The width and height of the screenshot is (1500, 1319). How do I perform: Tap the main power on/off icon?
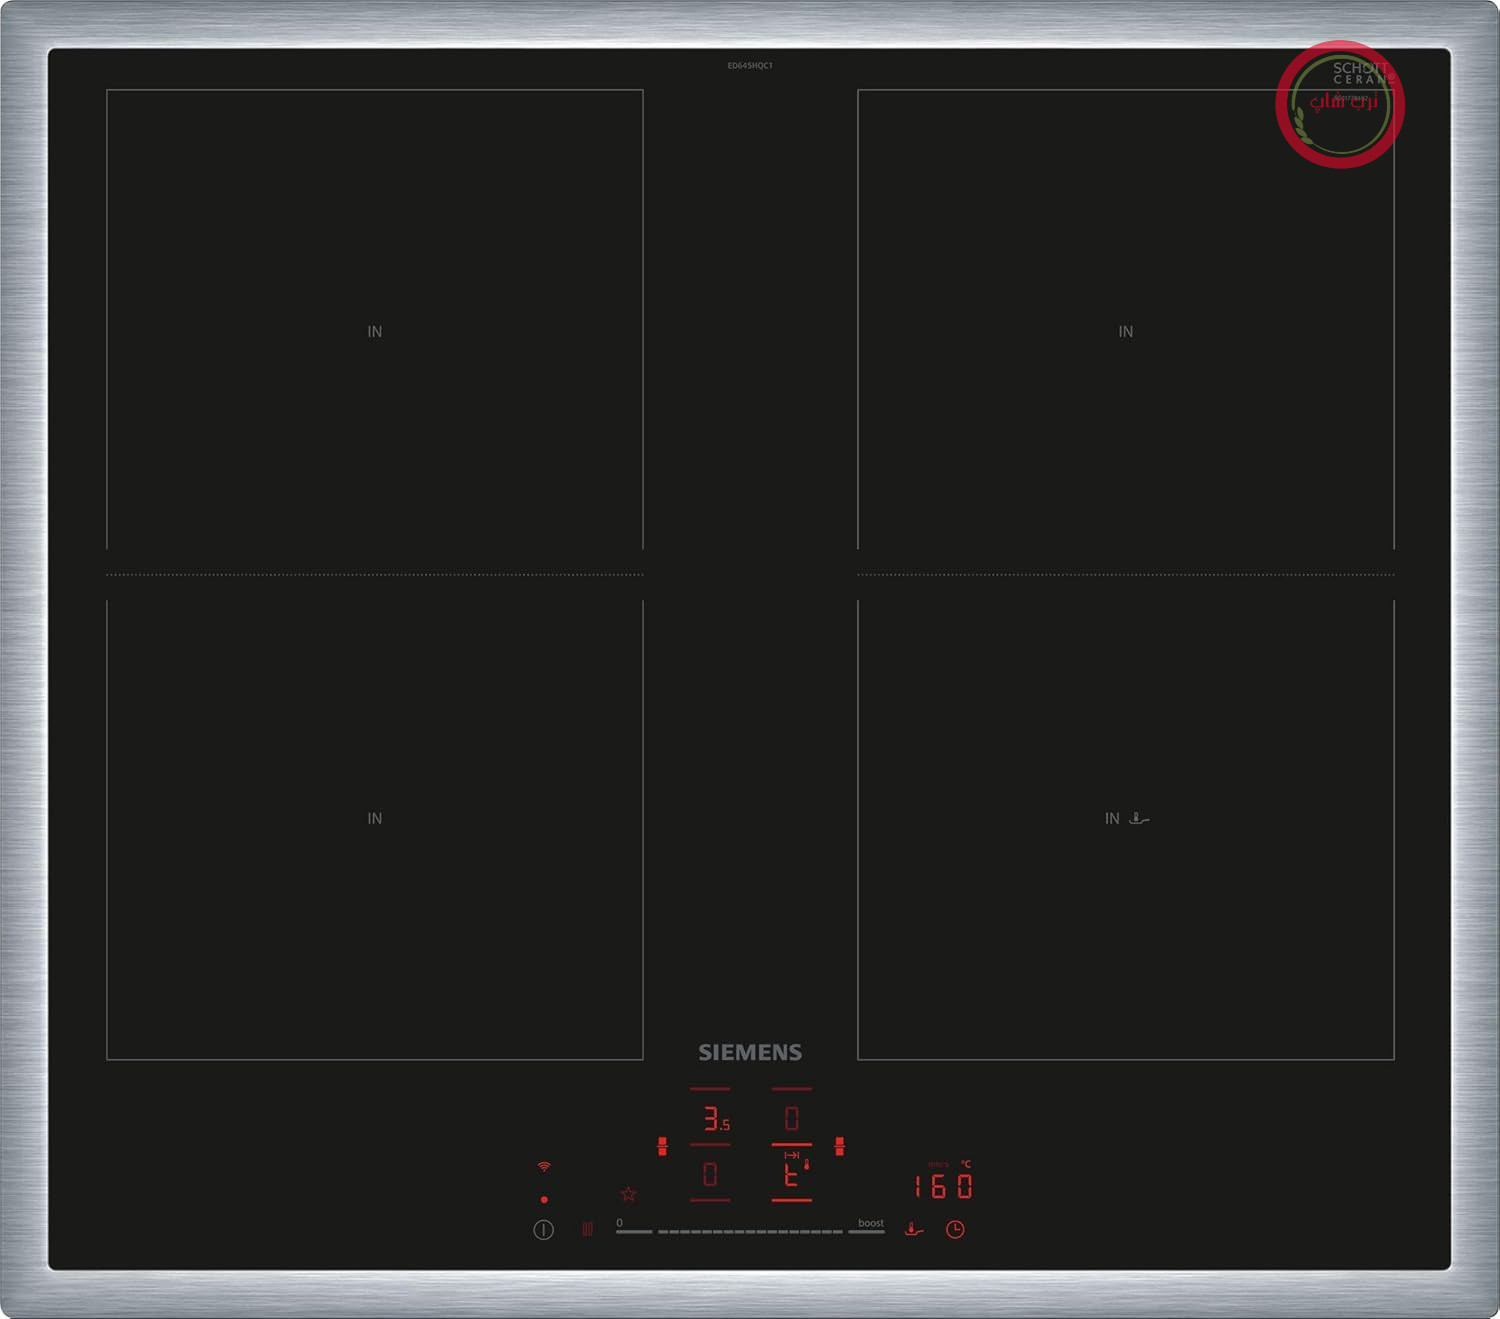click(543, 1230)
